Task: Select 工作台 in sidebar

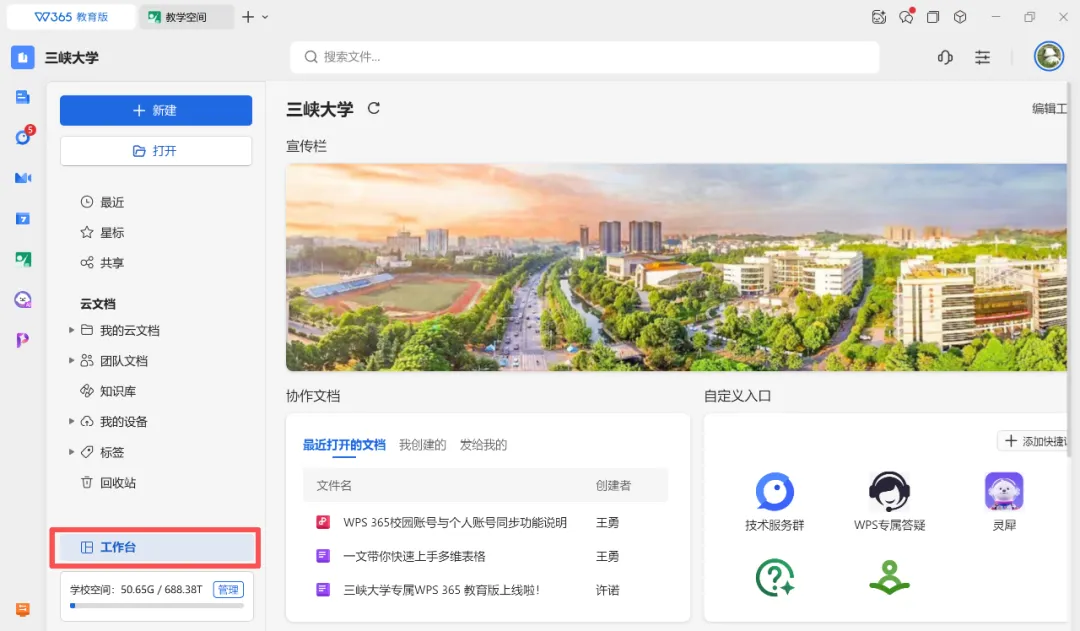Action: tap(155, 548)
